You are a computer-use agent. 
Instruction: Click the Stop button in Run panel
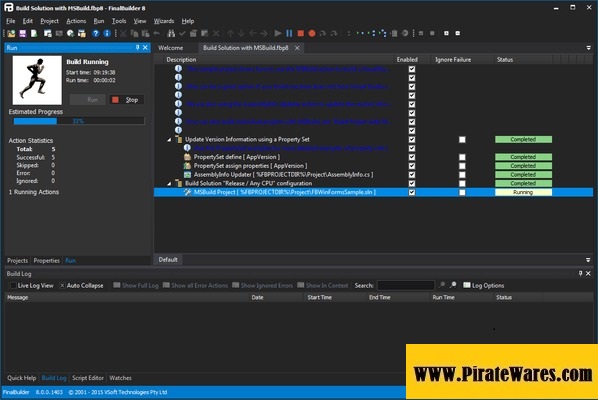(x=126, y=100)
